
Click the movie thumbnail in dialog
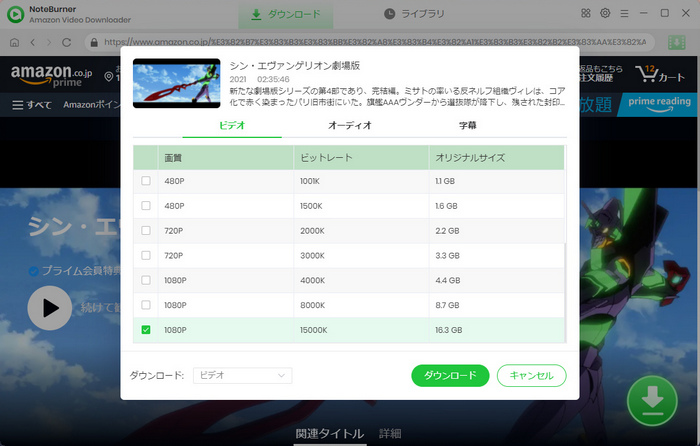(176, 83)
